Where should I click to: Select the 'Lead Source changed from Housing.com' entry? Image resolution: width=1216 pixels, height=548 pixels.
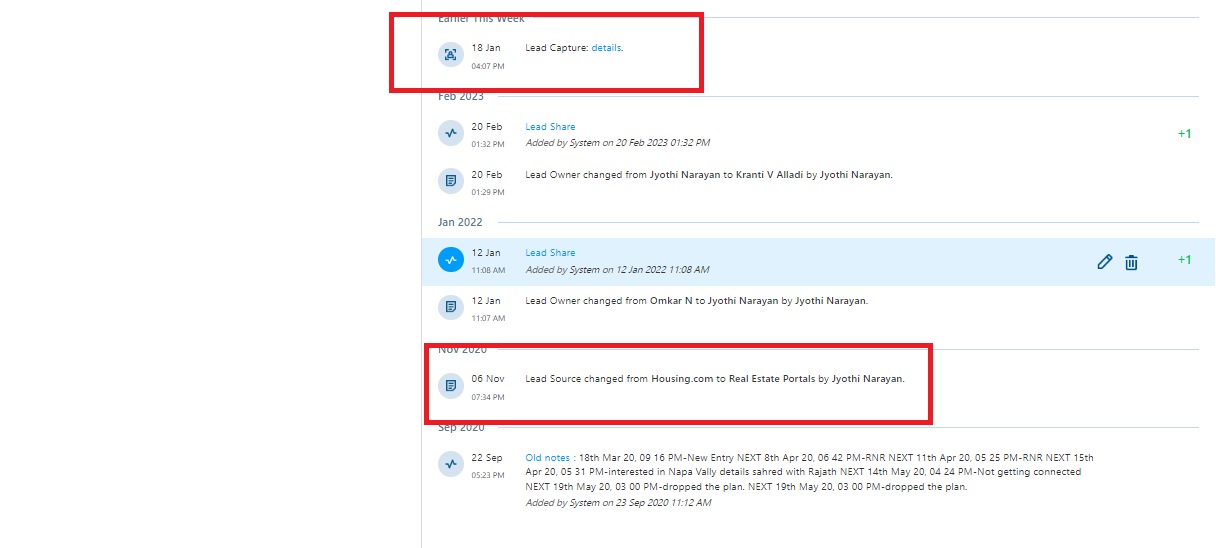pyautogui.click(x=715, y=379)
